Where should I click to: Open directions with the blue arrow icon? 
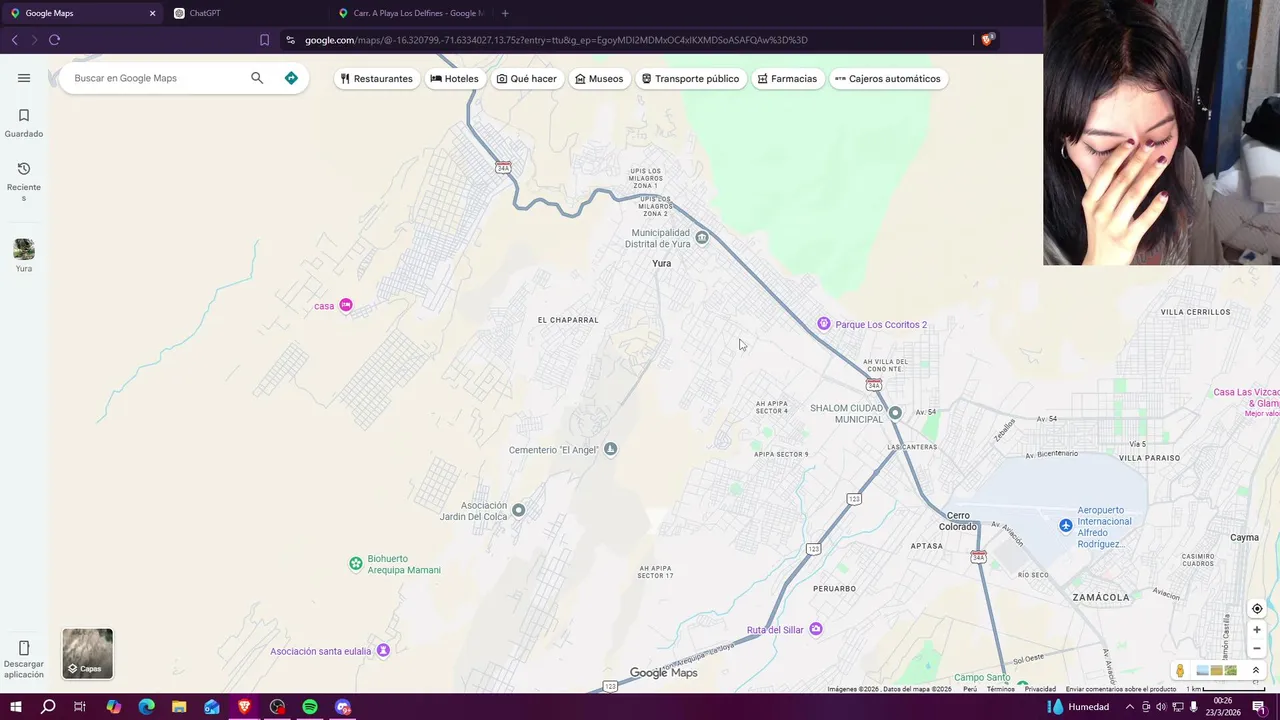point(291,78)
